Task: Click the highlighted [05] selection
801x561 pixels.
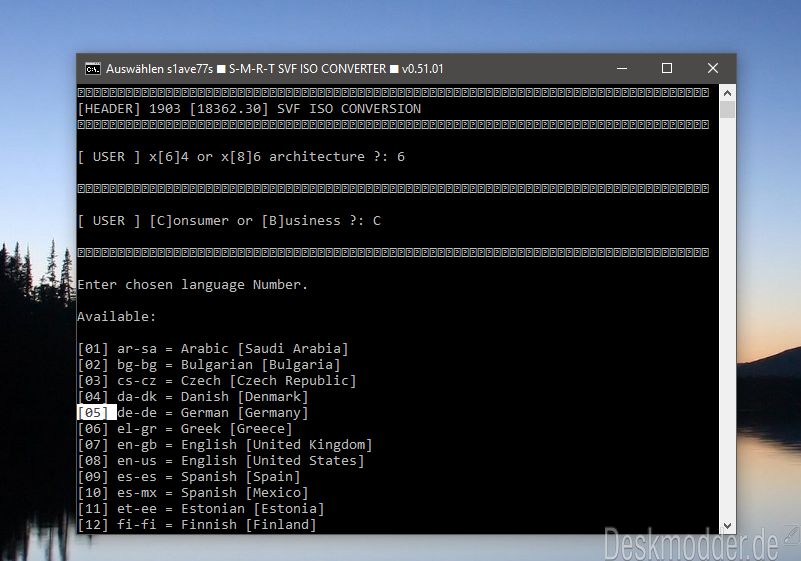Action: tap(97, 412)
